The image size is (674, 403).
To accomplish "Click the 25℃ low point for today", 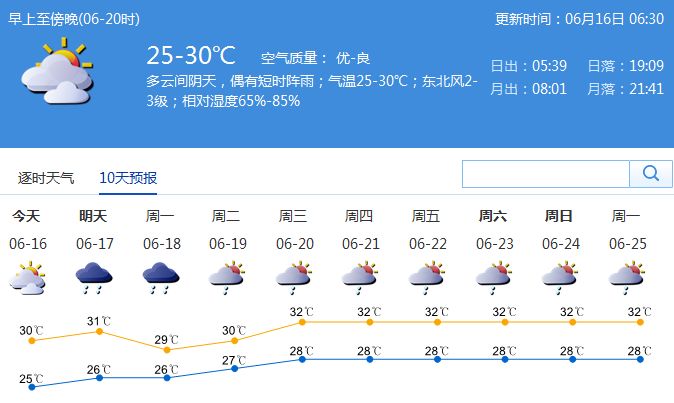I will click(x=32, y=387).
